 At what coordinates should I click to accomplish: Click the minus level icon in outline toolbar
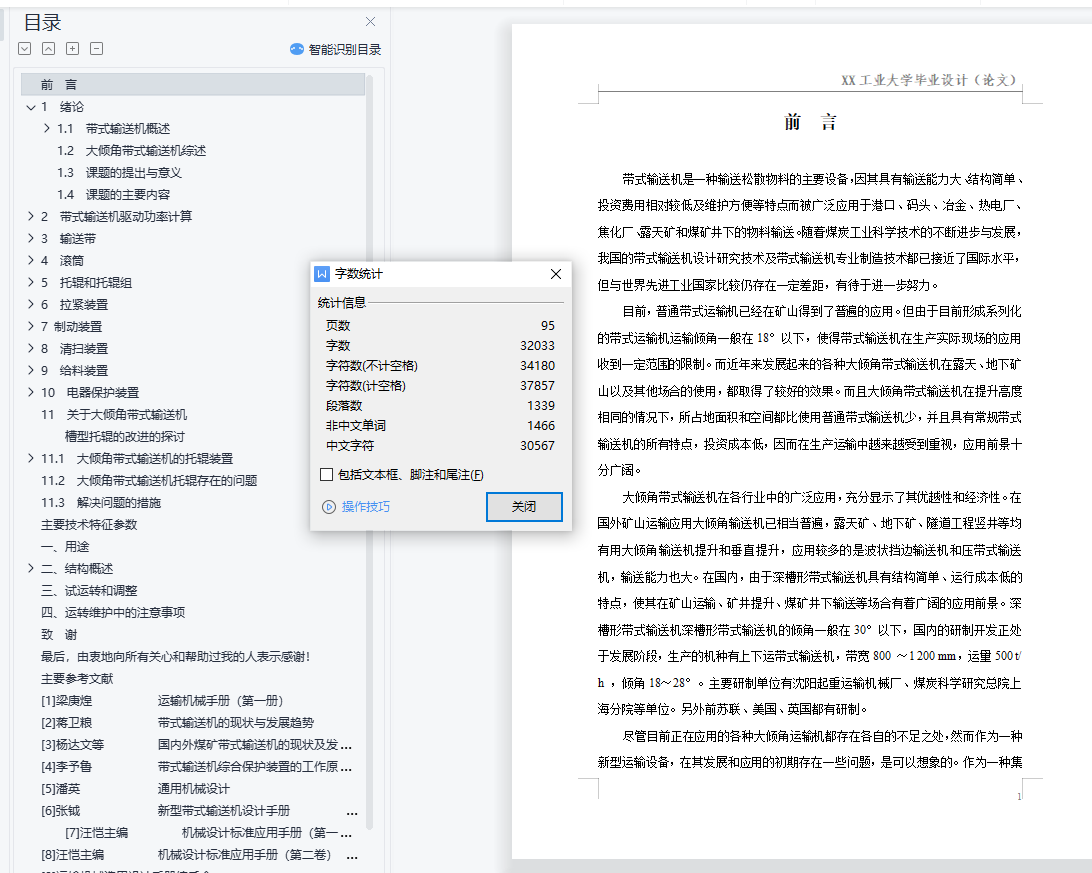click(x=97, y=49)
